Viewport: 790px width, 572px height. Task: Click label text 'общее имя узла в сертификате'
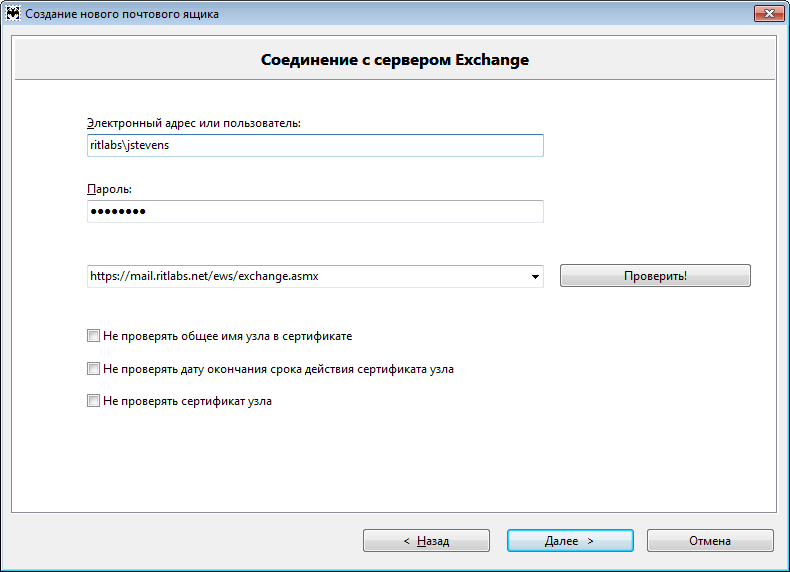pyautogui.click(x=267, y=336)
